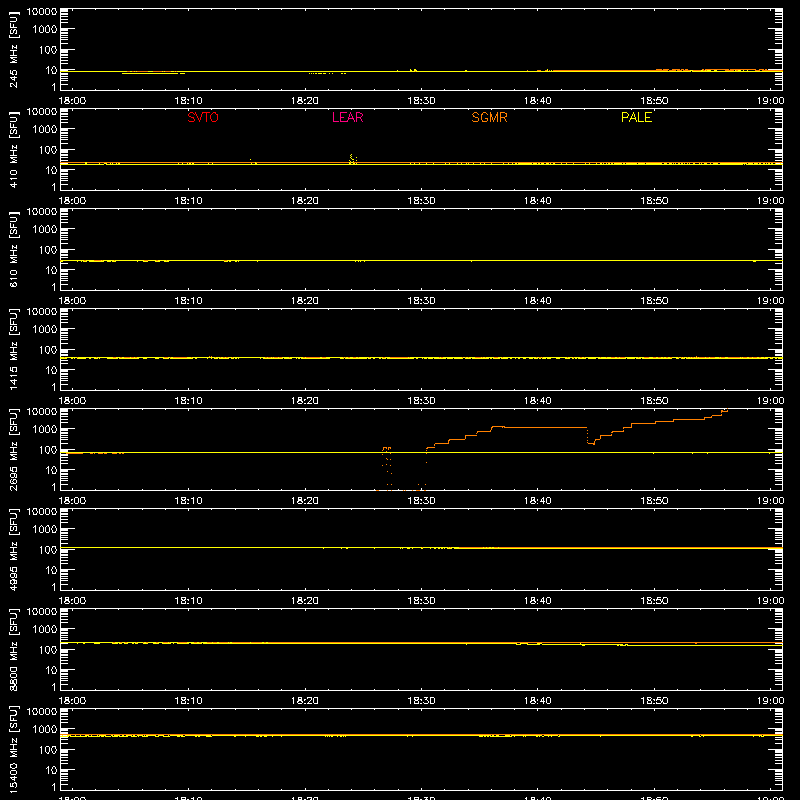Click the SVTO station legend label
This screenshot has width=800, height=800.
click(x=203, y=117)
